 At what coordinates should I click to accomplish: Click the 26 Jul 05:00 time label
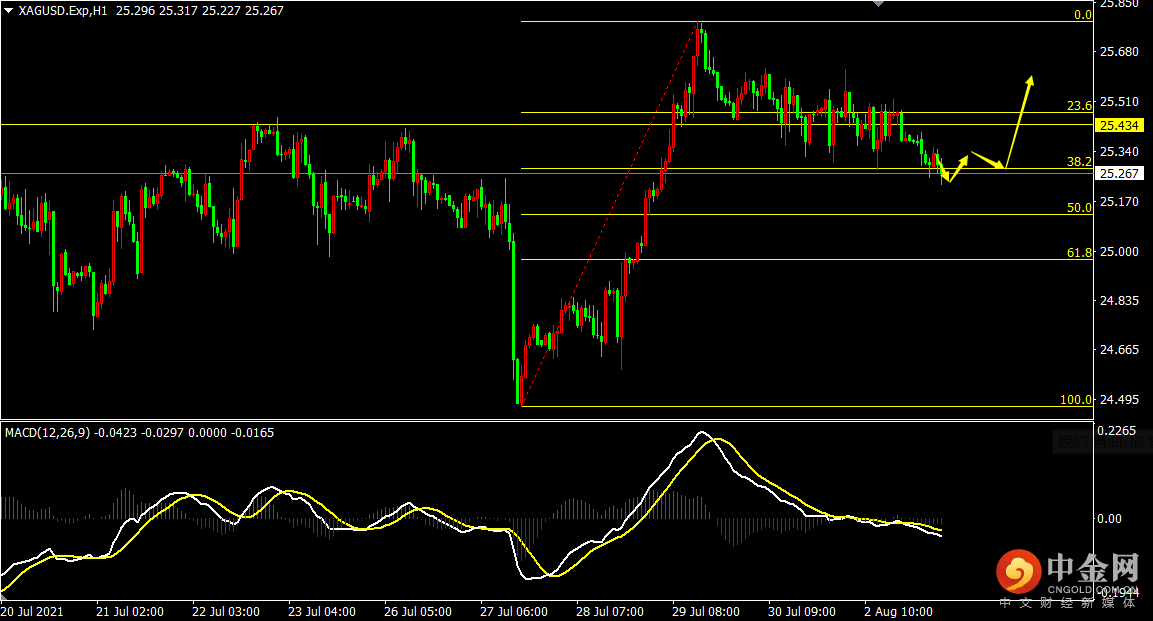pyautogui.click(x=418, y=611)
